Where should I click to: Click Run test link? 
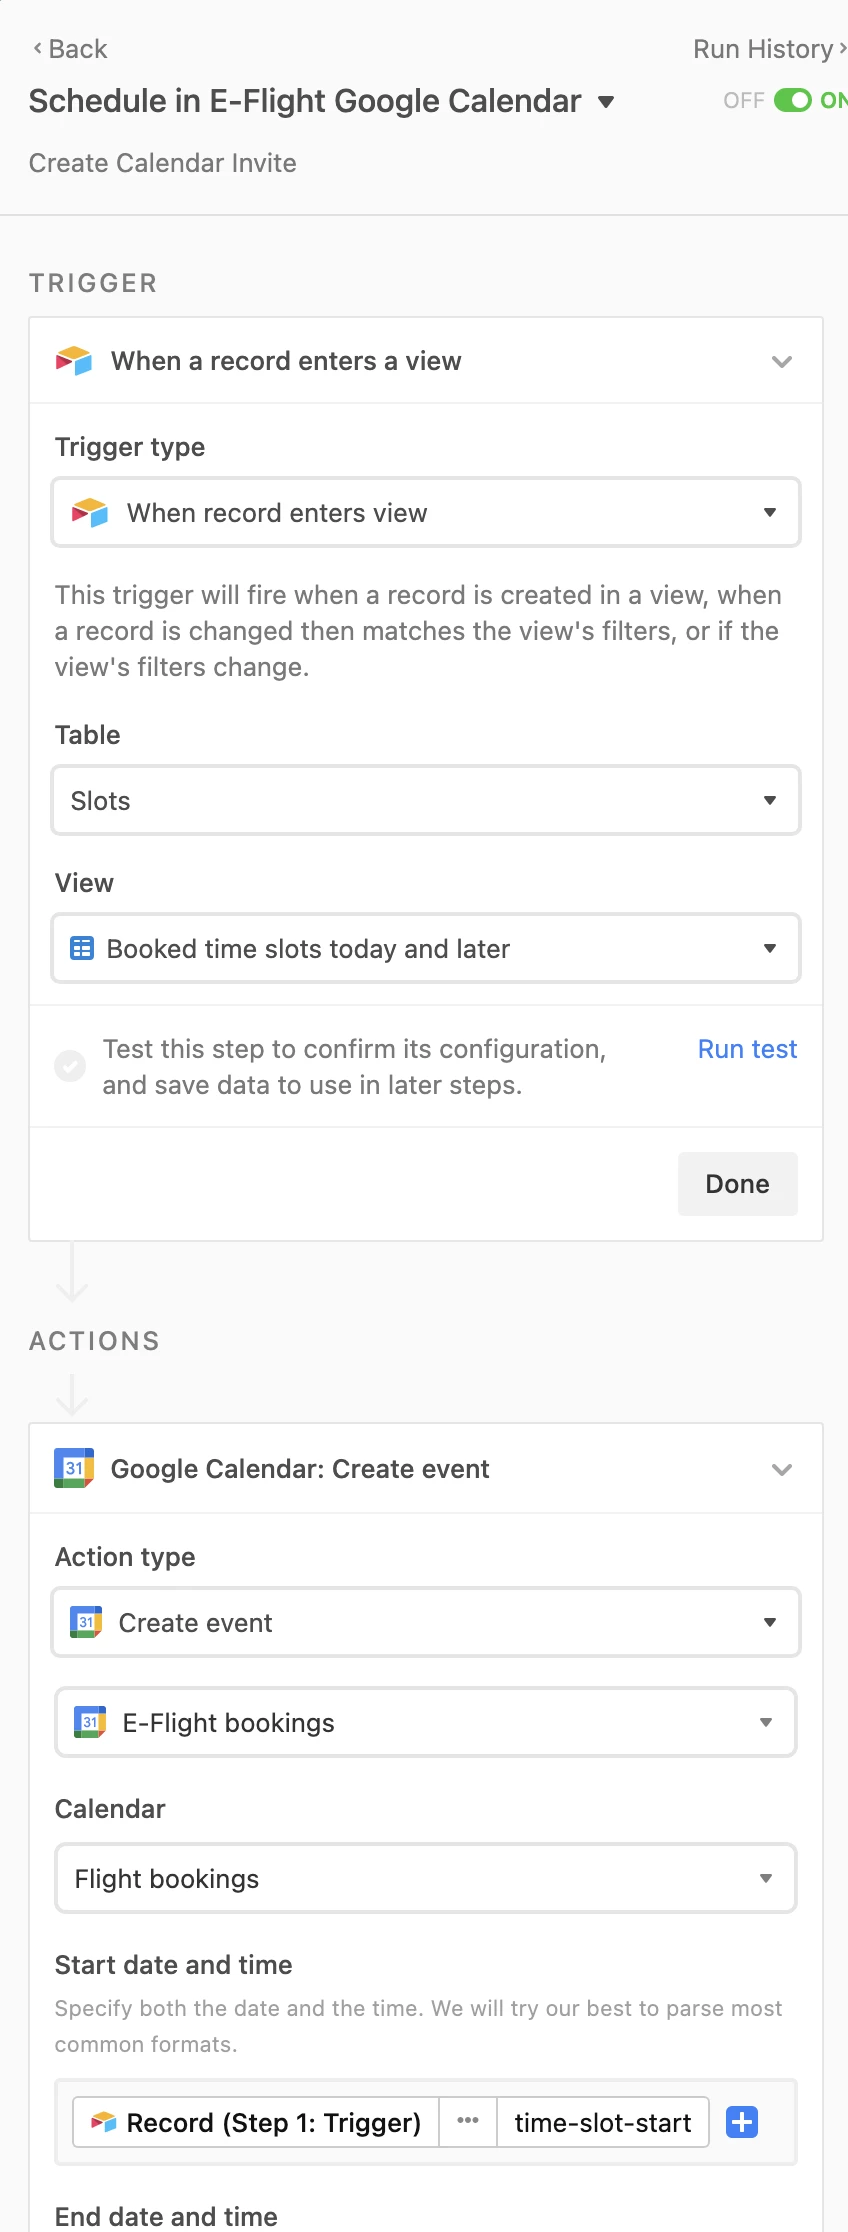tap(747, 1049)
